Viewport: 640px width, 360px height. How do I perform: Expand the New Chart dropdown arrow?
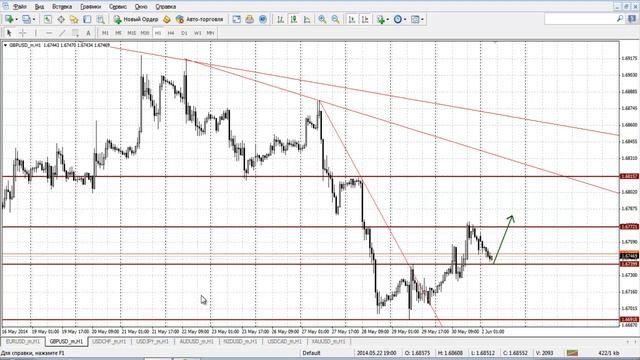coord(16,19)
